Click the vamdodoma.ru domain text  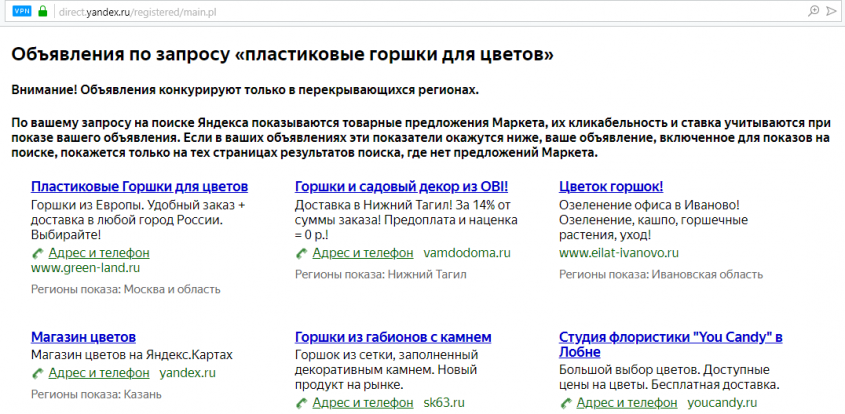tap(467, 253)
